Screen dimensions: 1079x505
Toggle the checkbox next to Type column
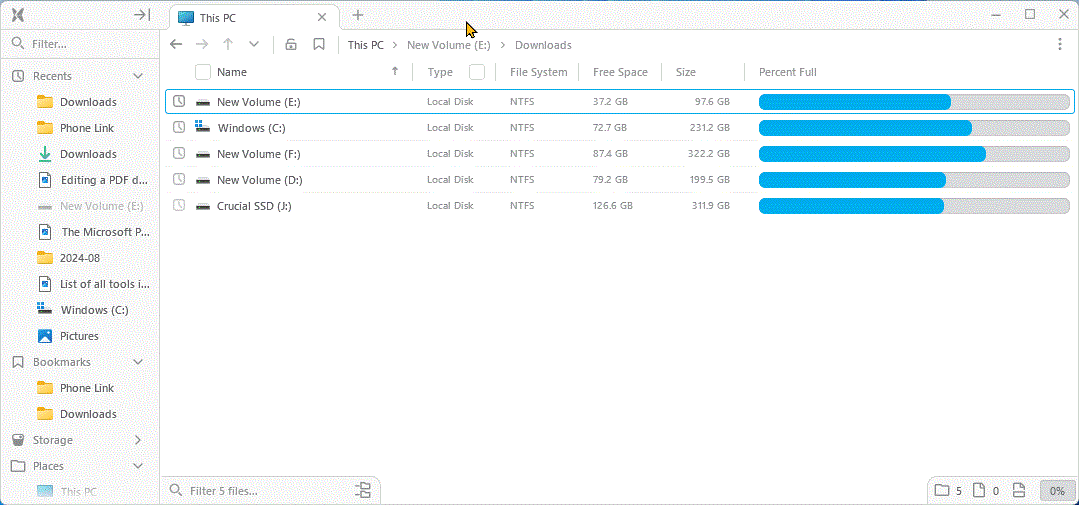tap(477, 72)
